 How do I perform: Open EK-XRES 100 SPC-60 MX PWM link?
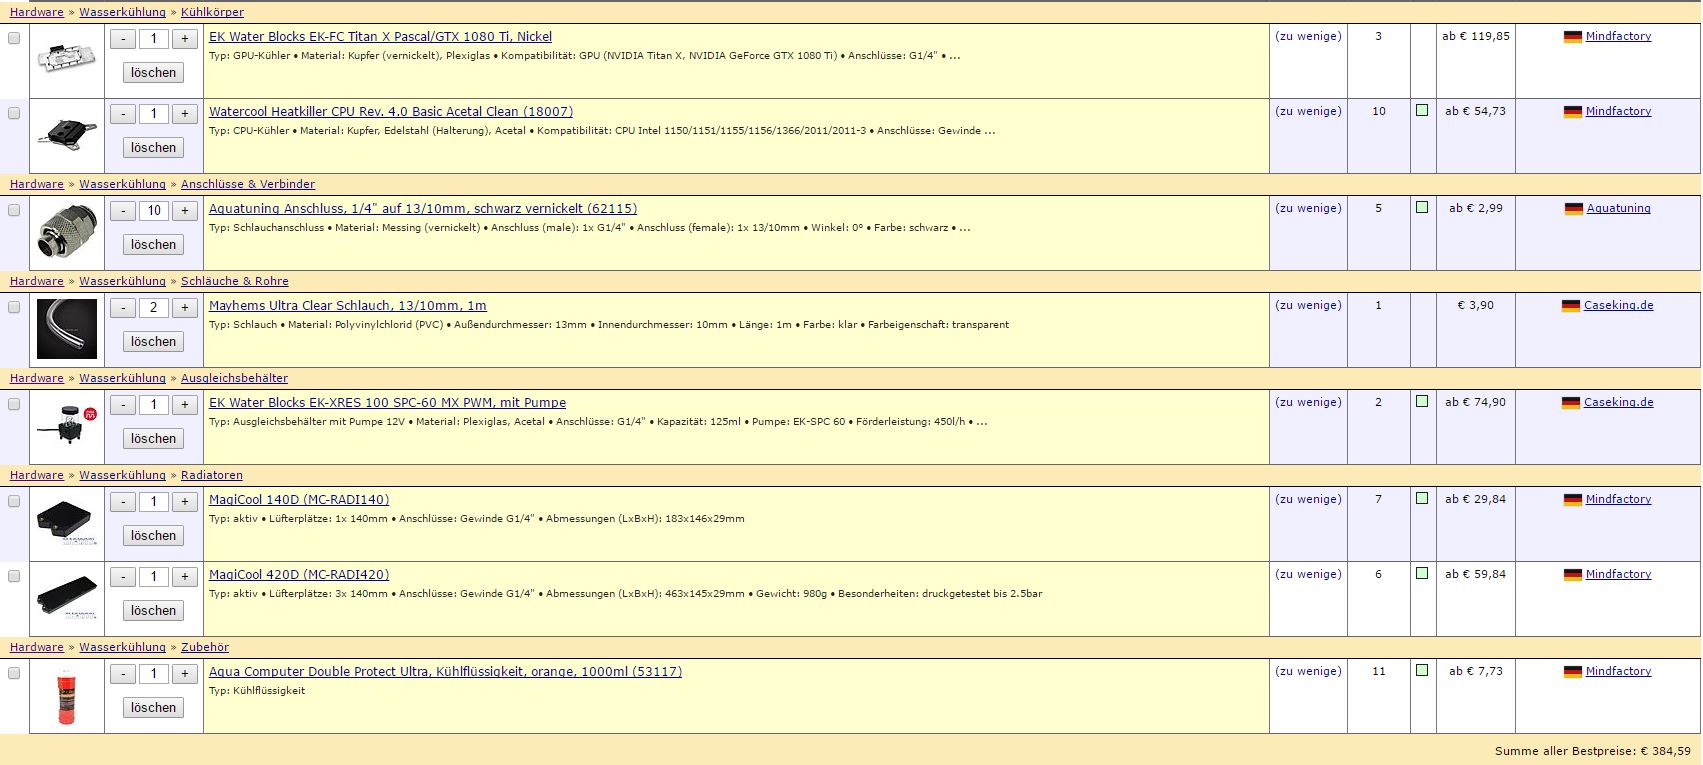click(387, 403)
